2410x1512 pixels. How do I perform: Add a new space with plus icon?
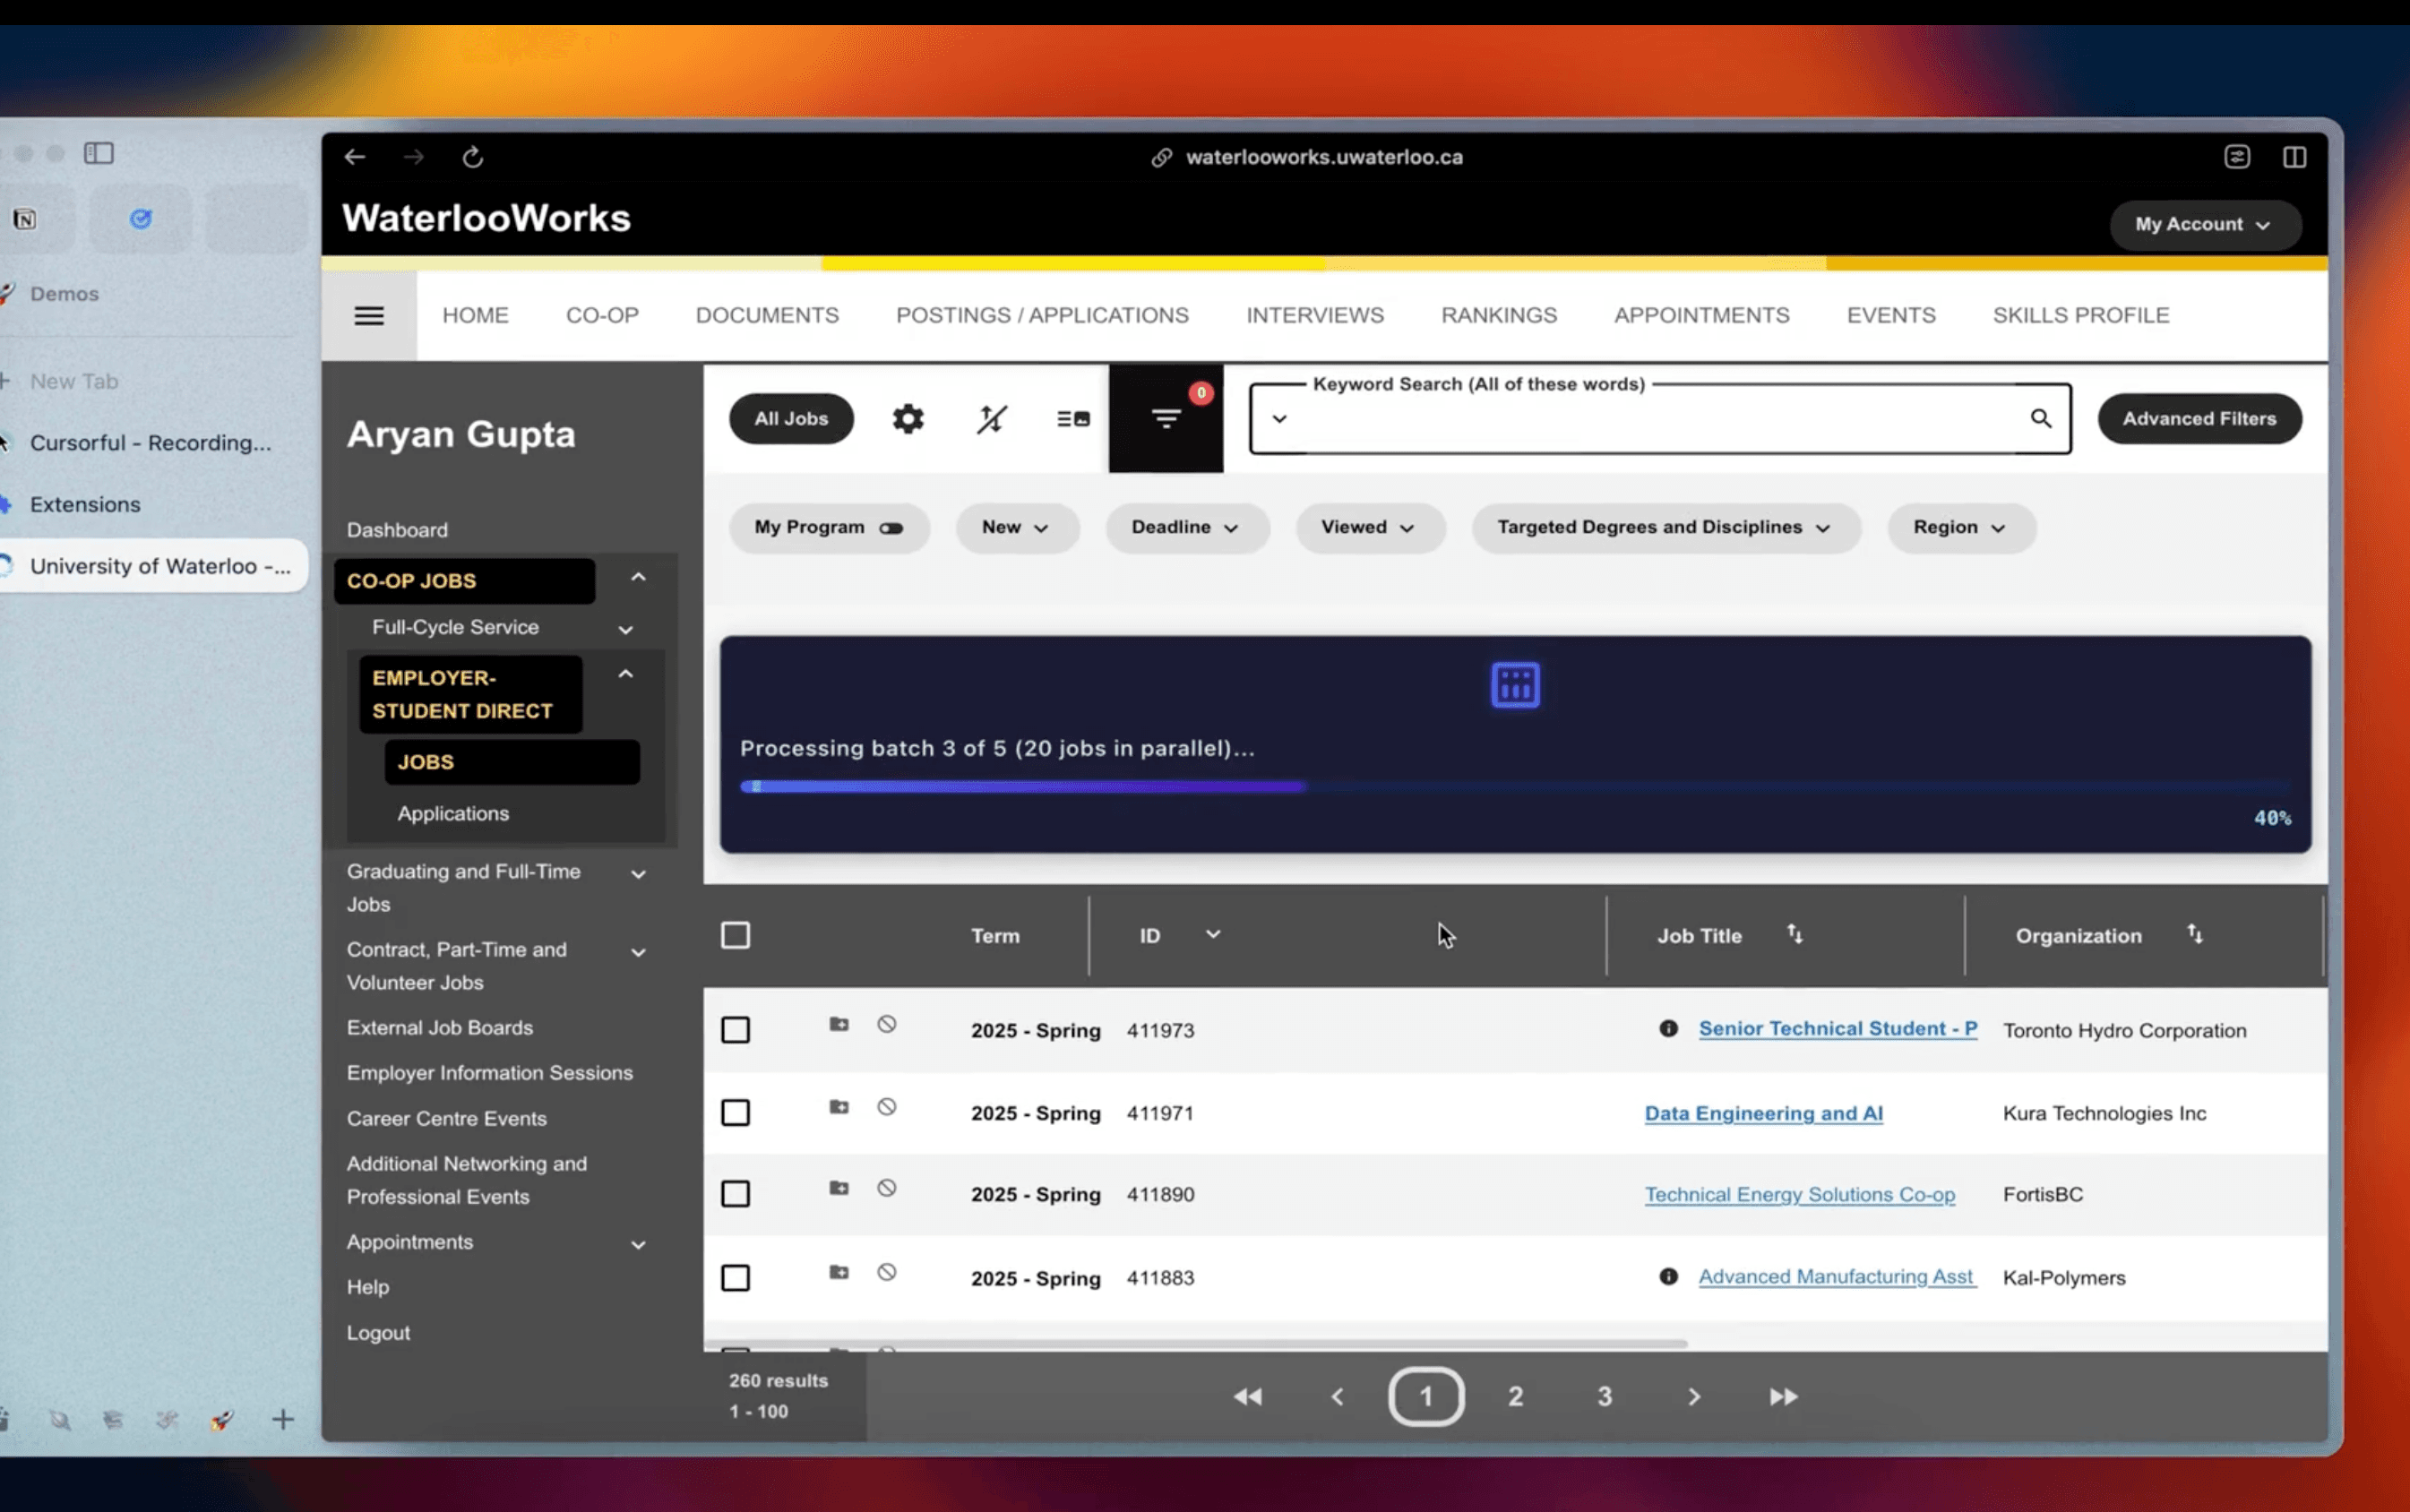283,1419
